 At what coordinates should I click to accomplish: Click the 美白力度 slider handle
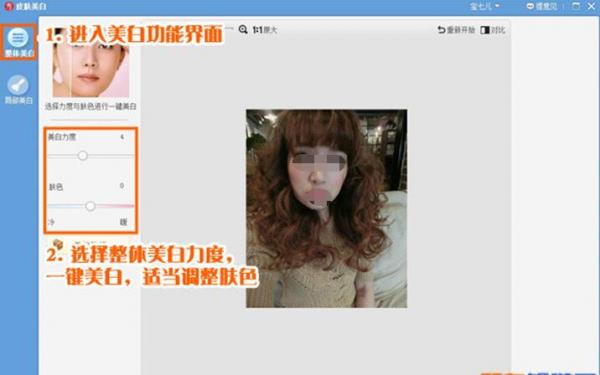[83, 156]
